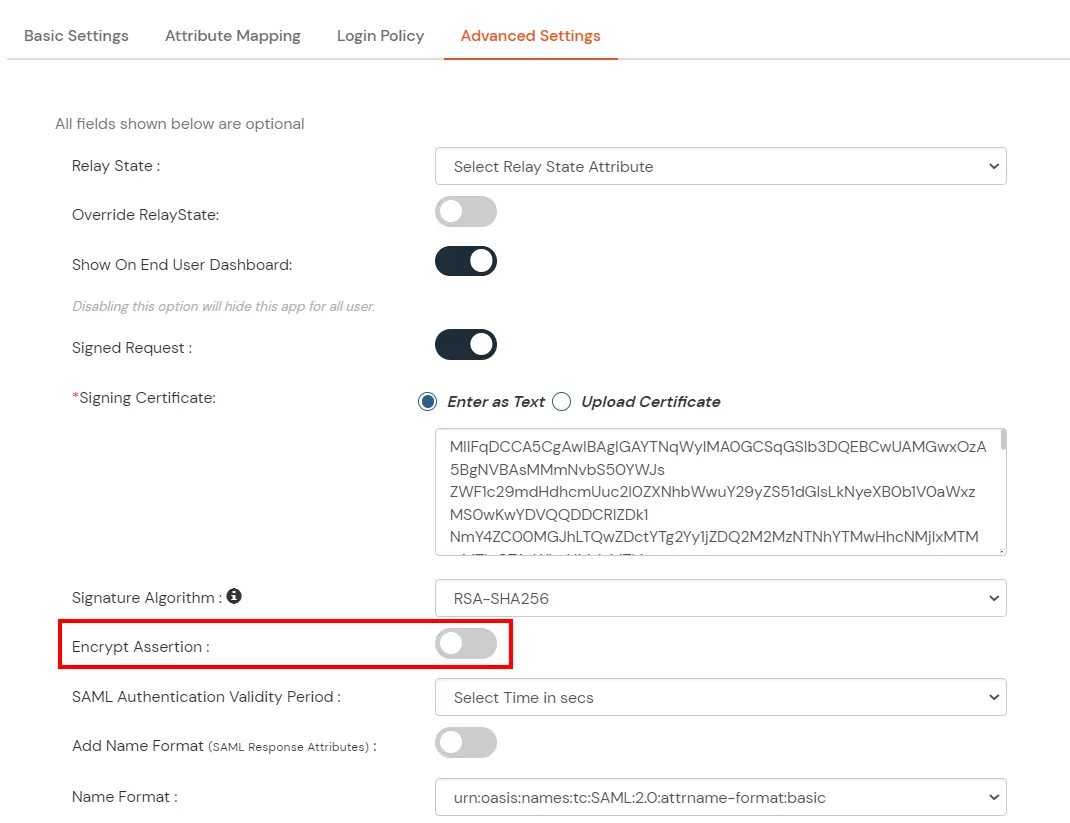Enable the Encrypt Assertion toggle
This screenshot has width=1070, height=823.
point(465,645)
